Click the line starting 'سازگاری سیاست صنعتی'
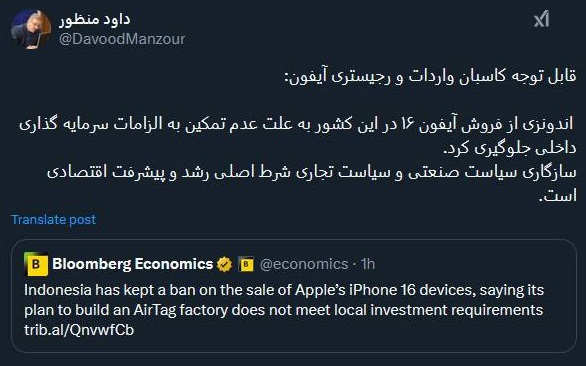 [312, 173]
